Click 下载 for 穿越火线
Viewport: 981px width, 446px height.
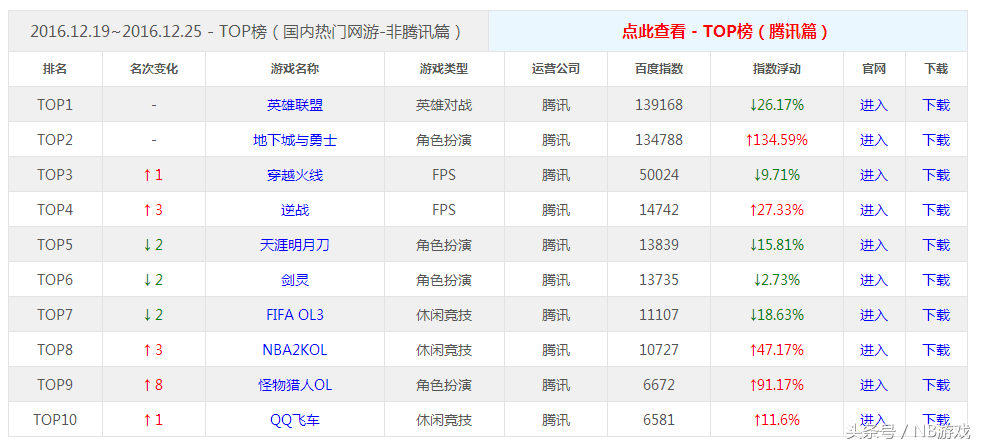[x=936, y=175]
